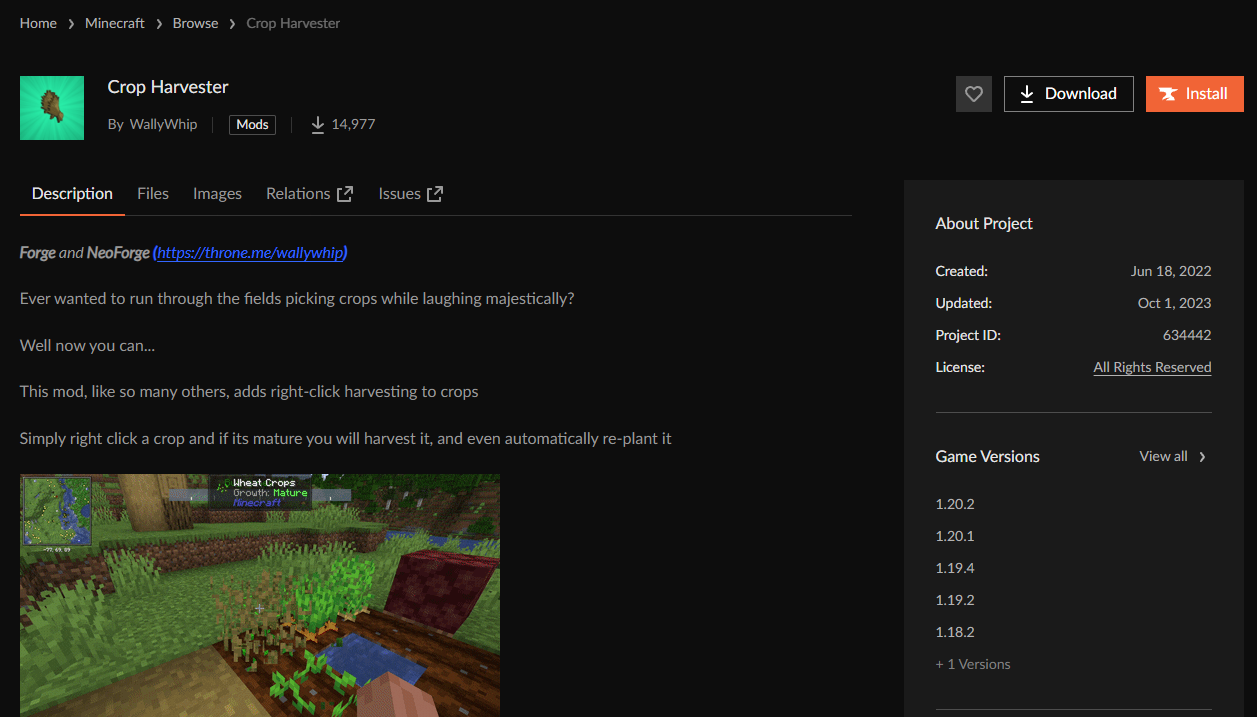Click the chevron next to View all
The height and width of the screenshot is (717, 1257).
coord(1202,457)
